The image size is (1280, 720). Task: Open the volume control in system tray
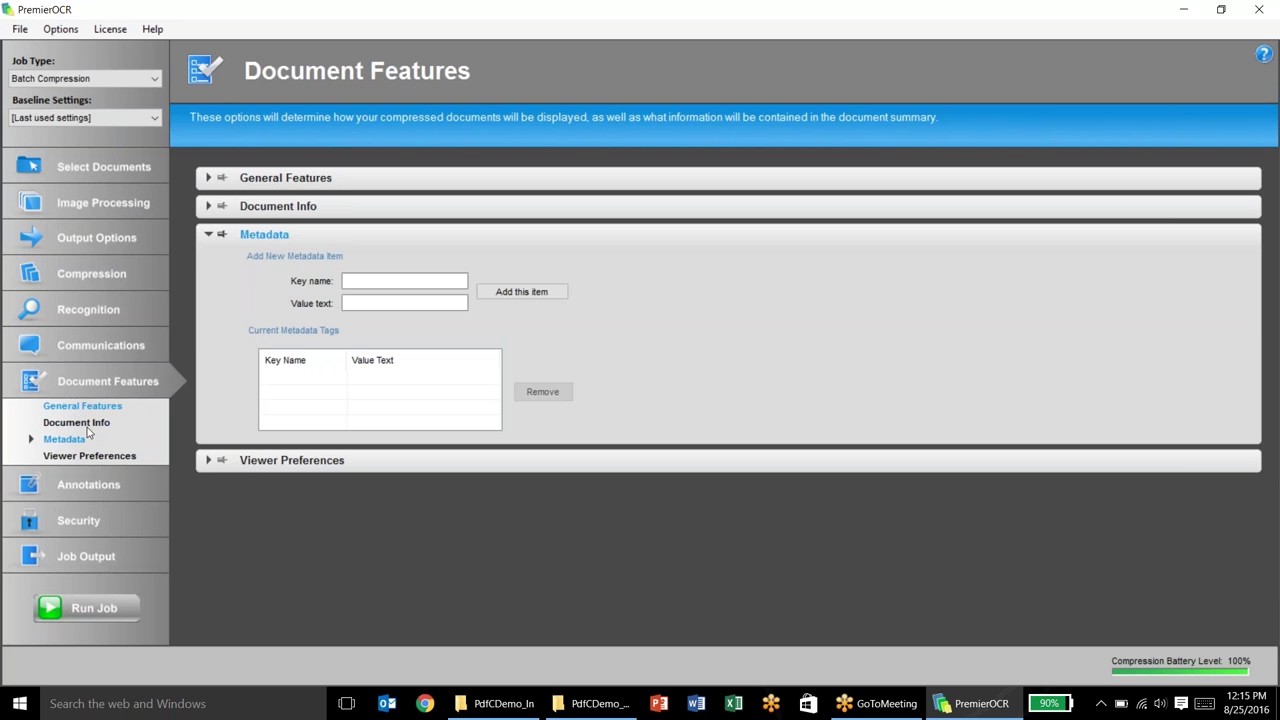[1160, 704]
